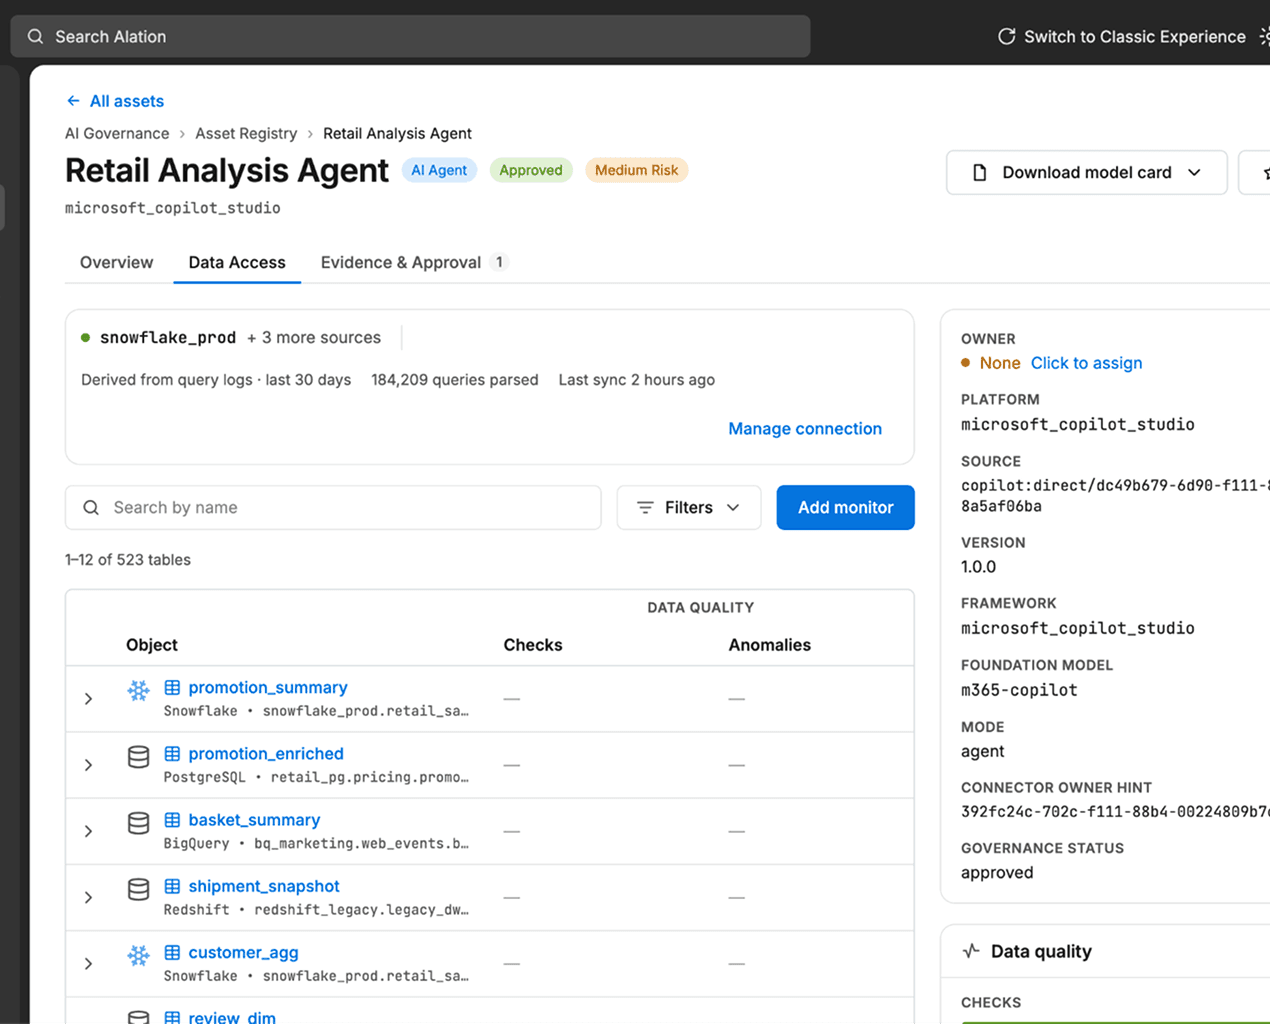Click the orange dot beside owner None
The height and width of the screenshot is (1024, 1270).
point(965,363)
